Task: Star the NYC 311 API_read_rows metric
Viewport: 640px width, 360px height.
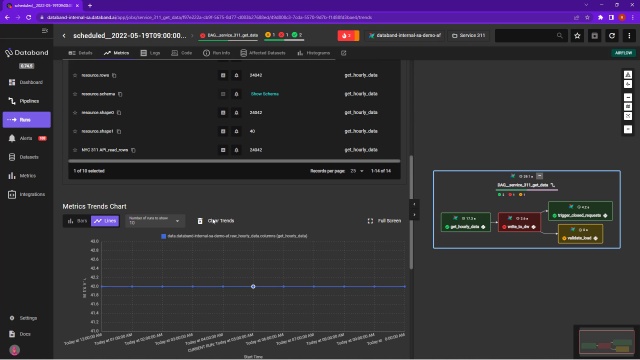Action: [75, 150]
